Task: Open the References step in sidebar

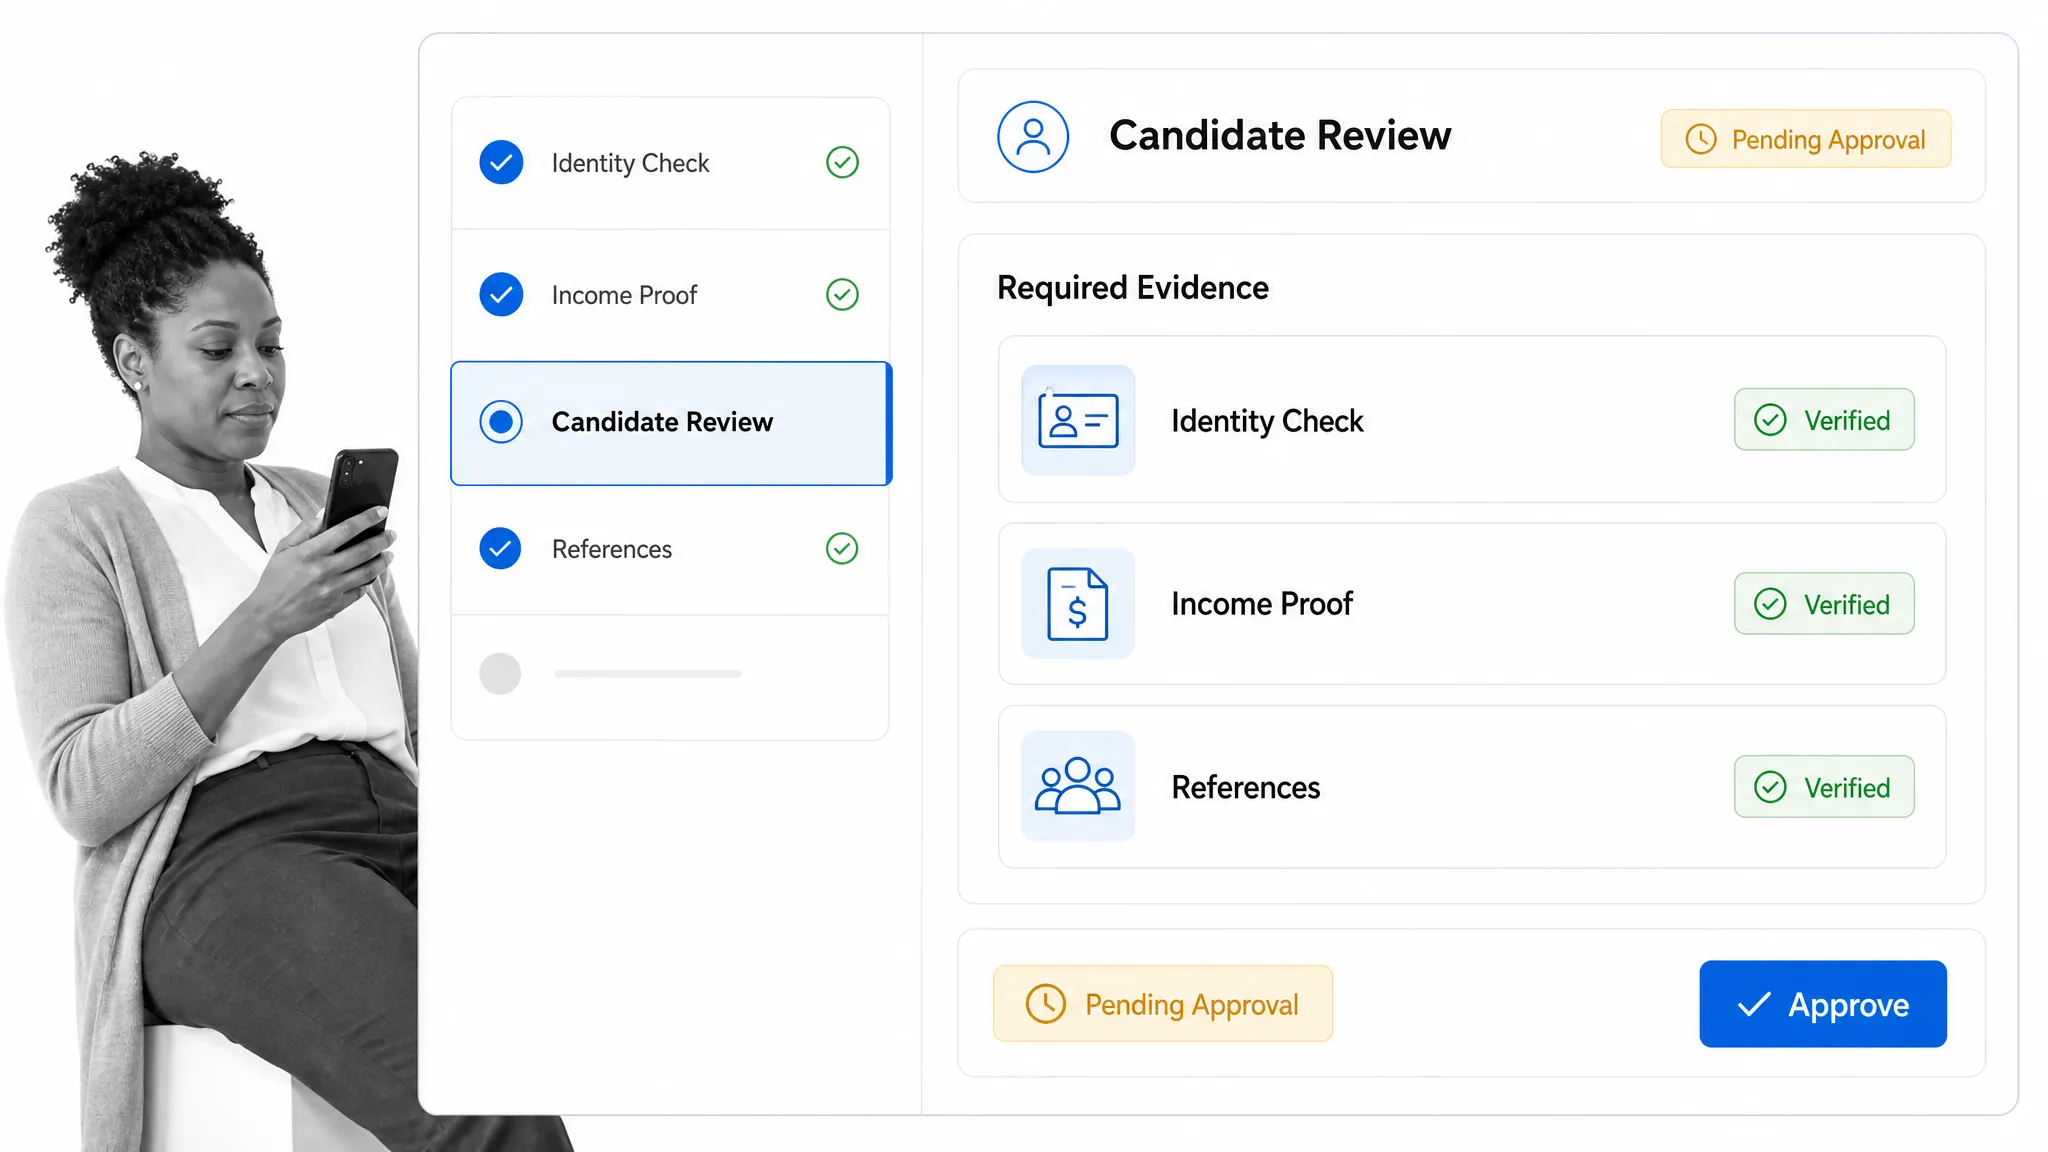Action: tap(670, 549)
